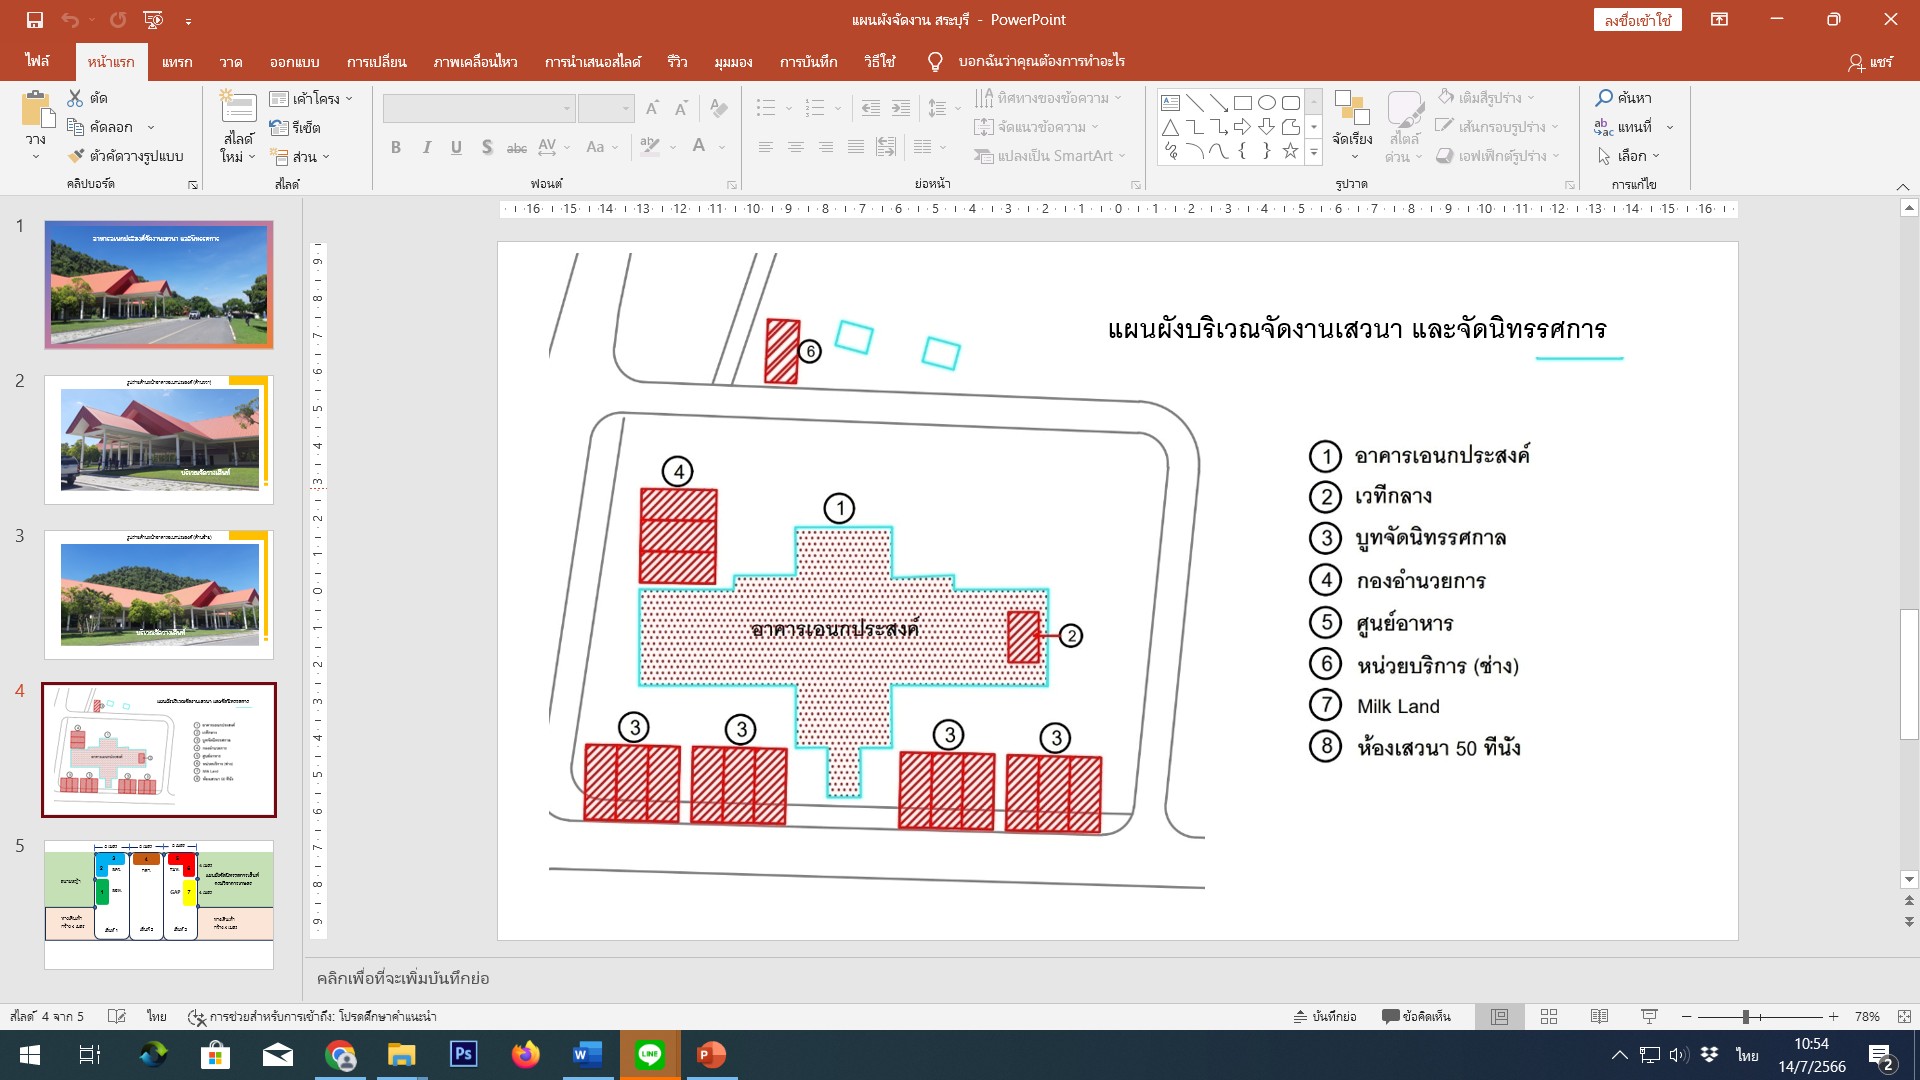Viewport: 1920px width, 1080px height.
Task: Switch to the Design (ออกแบบ) tab
Action: 294,61
